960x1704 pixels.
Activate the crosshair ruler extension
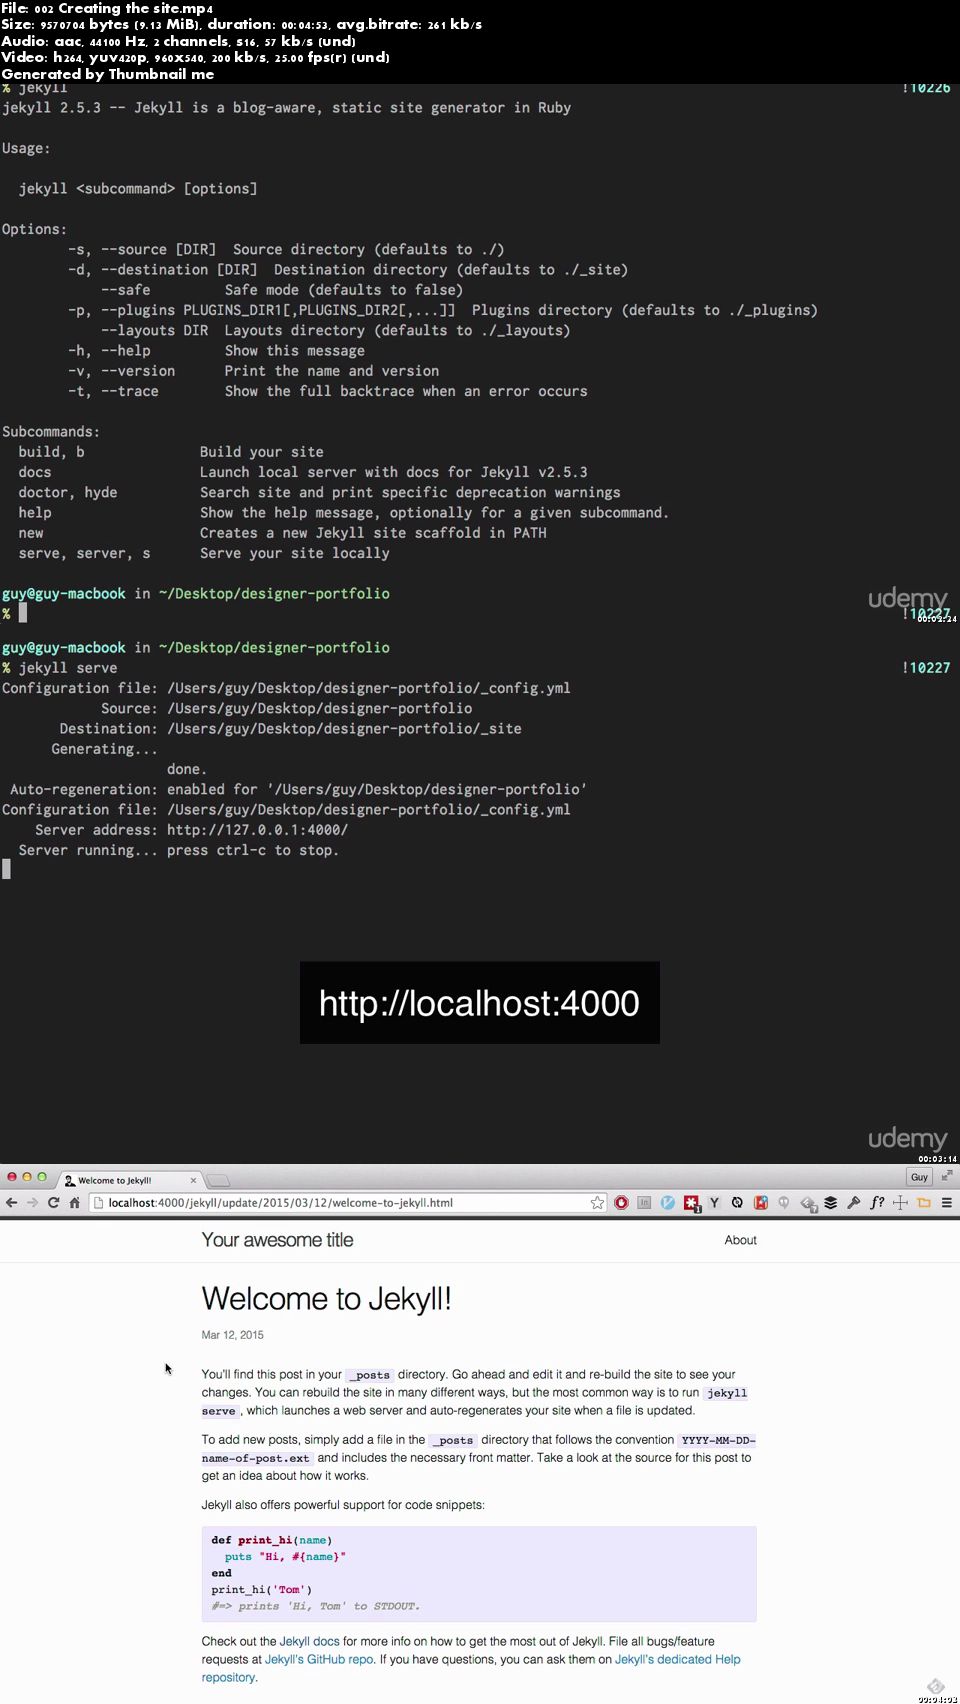900,1203
